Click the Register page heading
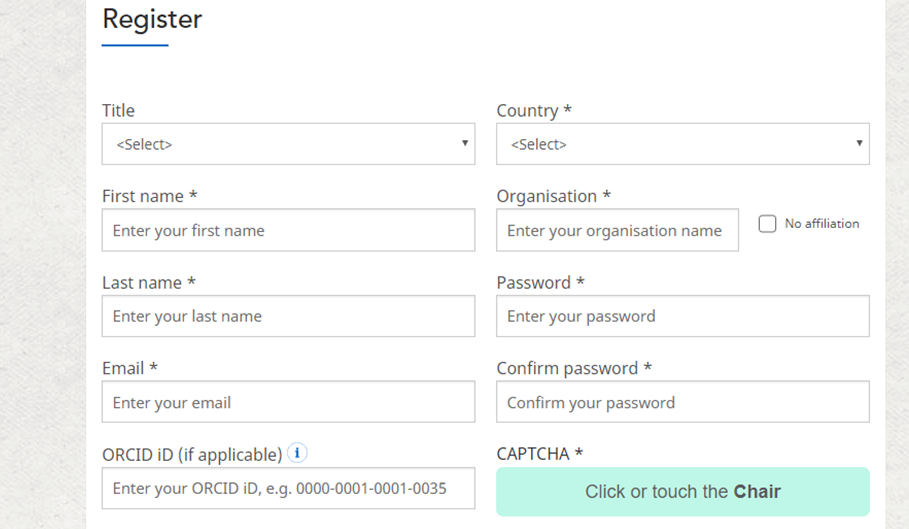The width and height of the screenshot is (909, 529). pyautogui.click(x=152, y=19)
